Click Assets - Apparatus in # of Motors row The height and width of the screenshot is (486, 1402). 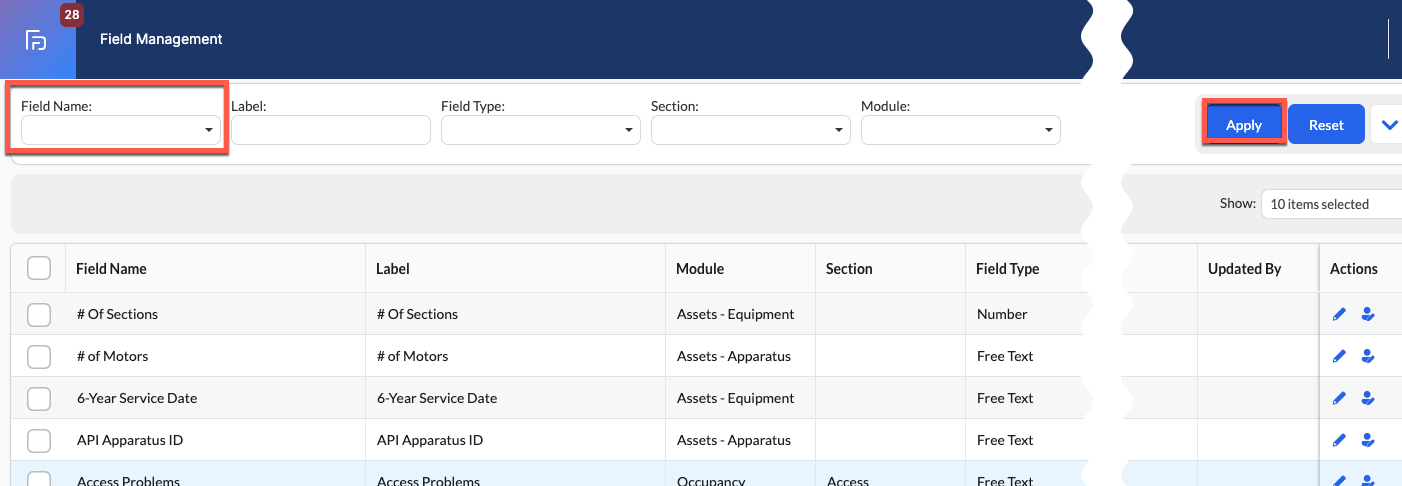(x=733, y=356)
